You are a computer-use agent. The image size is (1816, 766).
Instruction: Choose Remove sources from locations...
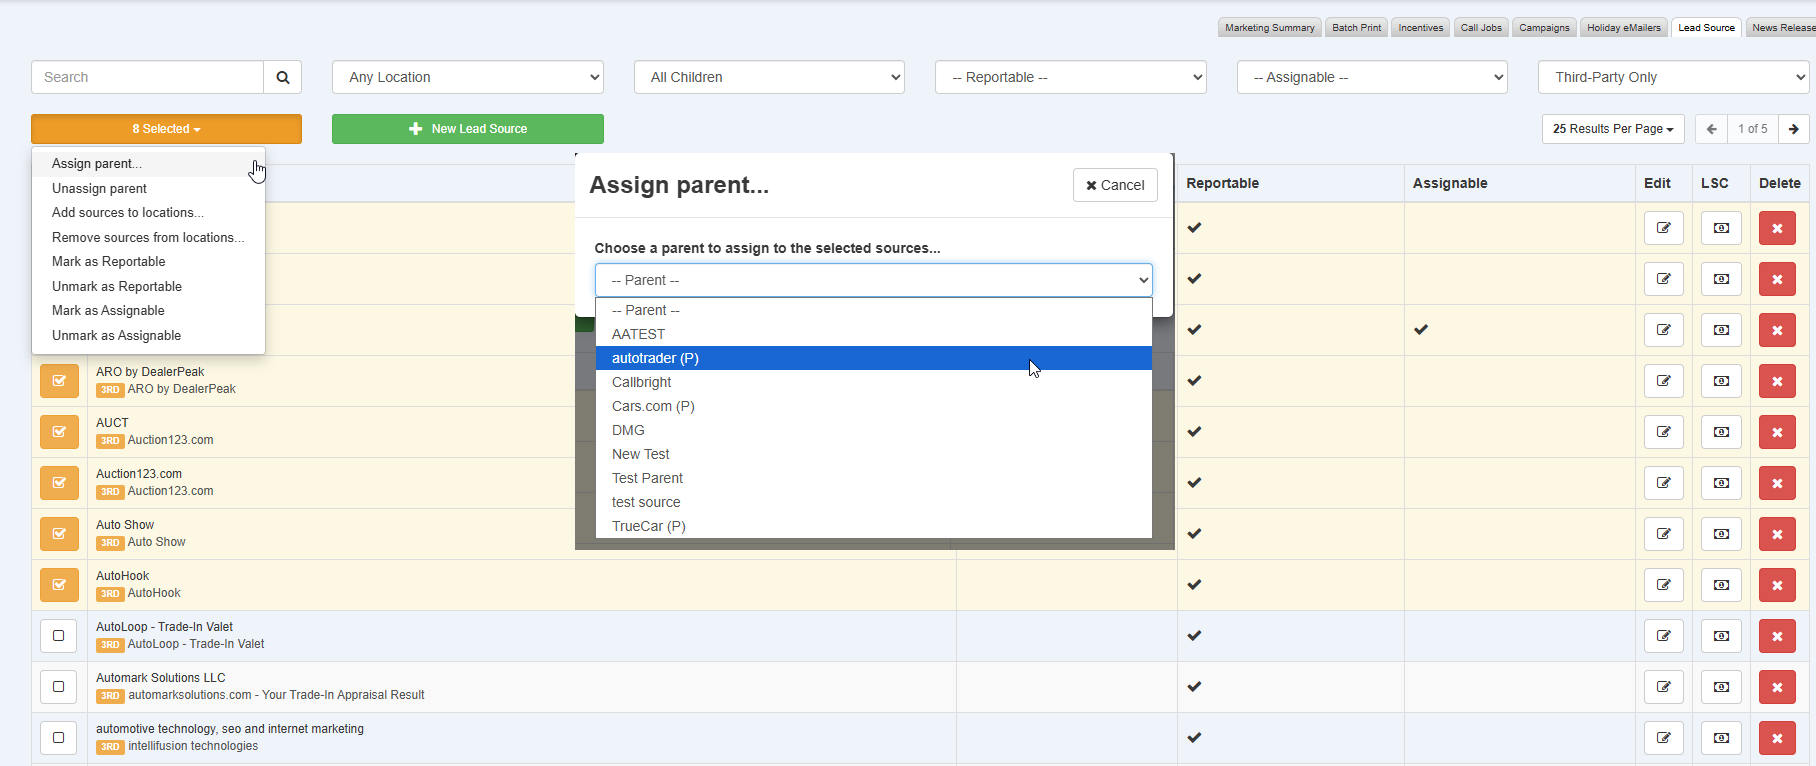(148, 238)
